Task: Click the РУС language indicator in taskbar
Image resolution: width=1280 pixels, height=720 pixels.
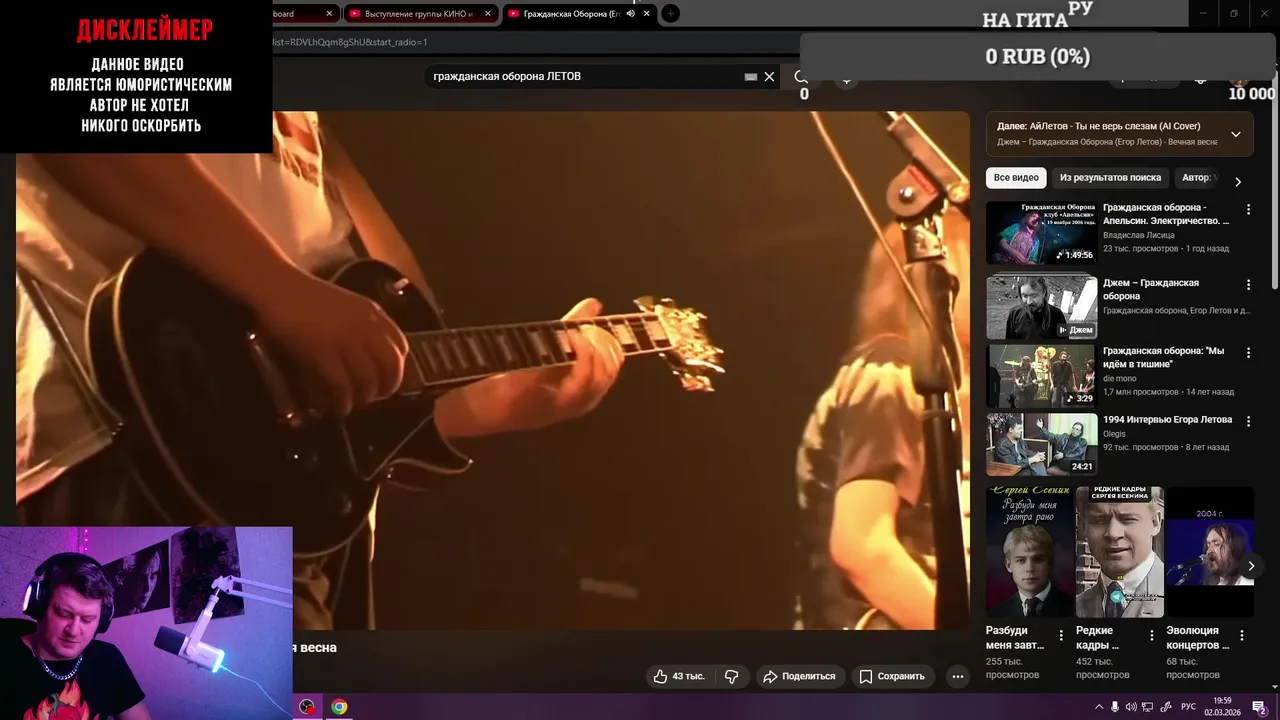Action: (x=1189, y=707)
